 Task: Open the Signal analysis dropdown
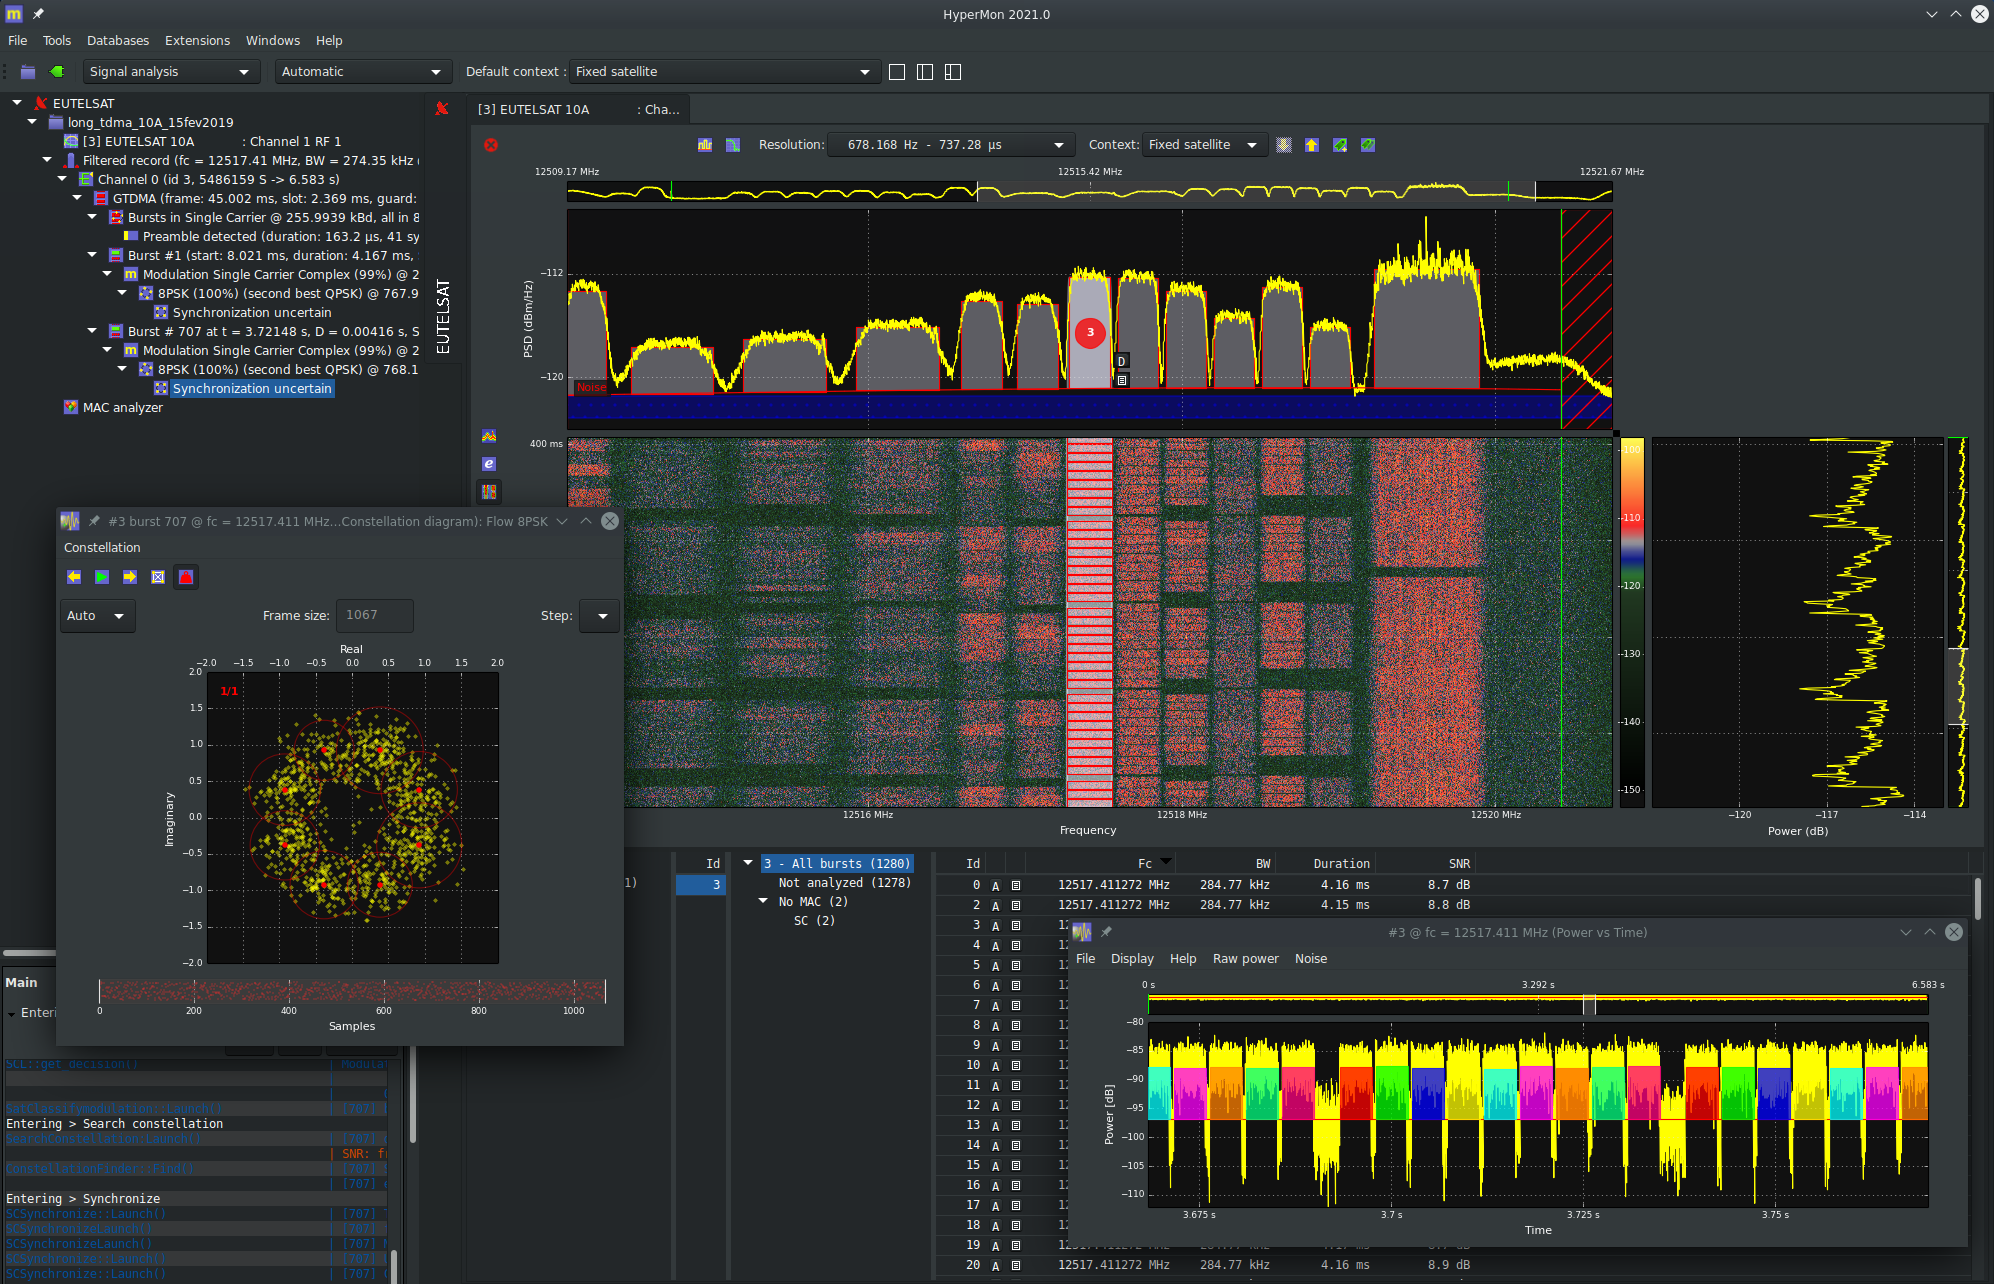(x=170, y=72)
